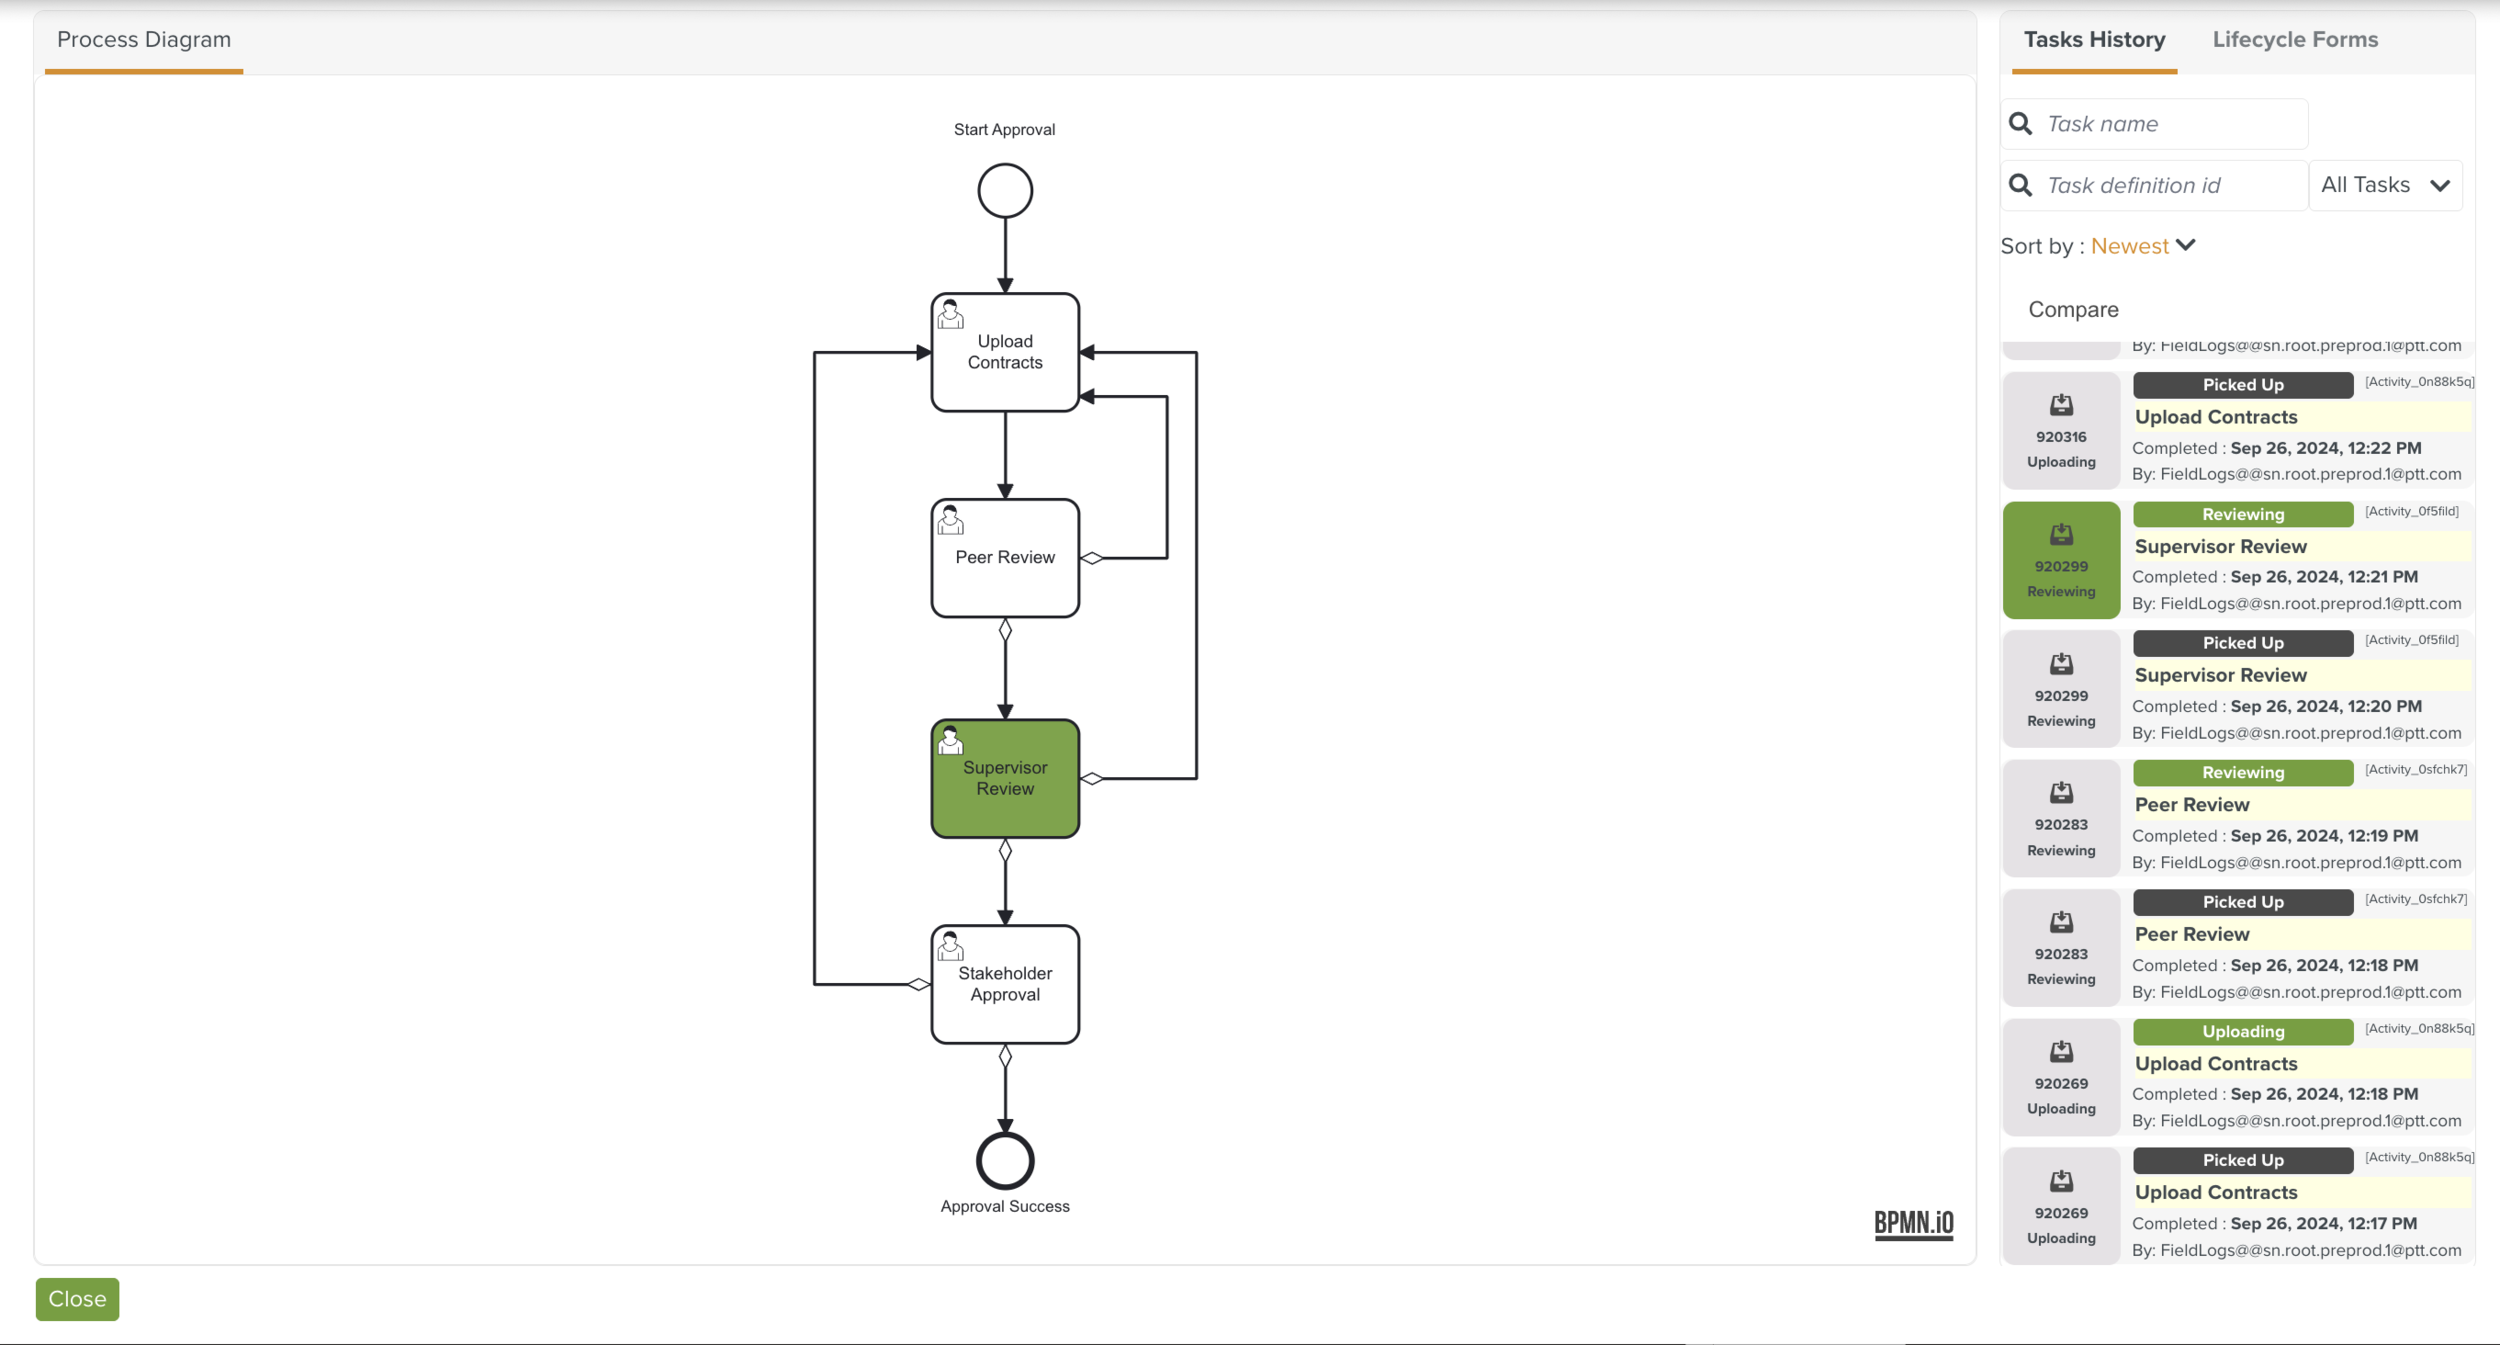Viewport: 2500px width, 1345px height.
Task: Click magnifier icon beside Task name field
Action: click(2020, 124)
